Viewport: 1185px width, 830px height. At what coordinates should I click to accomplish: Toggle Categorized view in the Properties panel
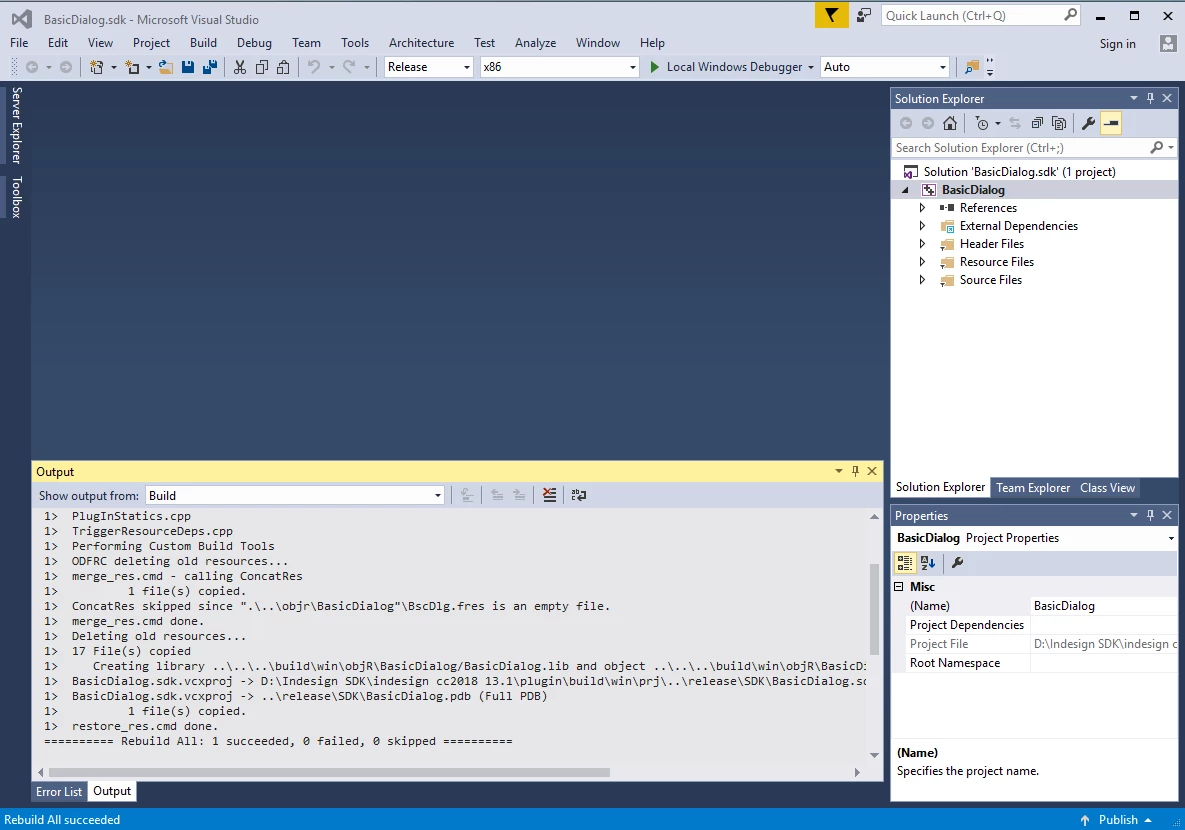coord(905,562)
